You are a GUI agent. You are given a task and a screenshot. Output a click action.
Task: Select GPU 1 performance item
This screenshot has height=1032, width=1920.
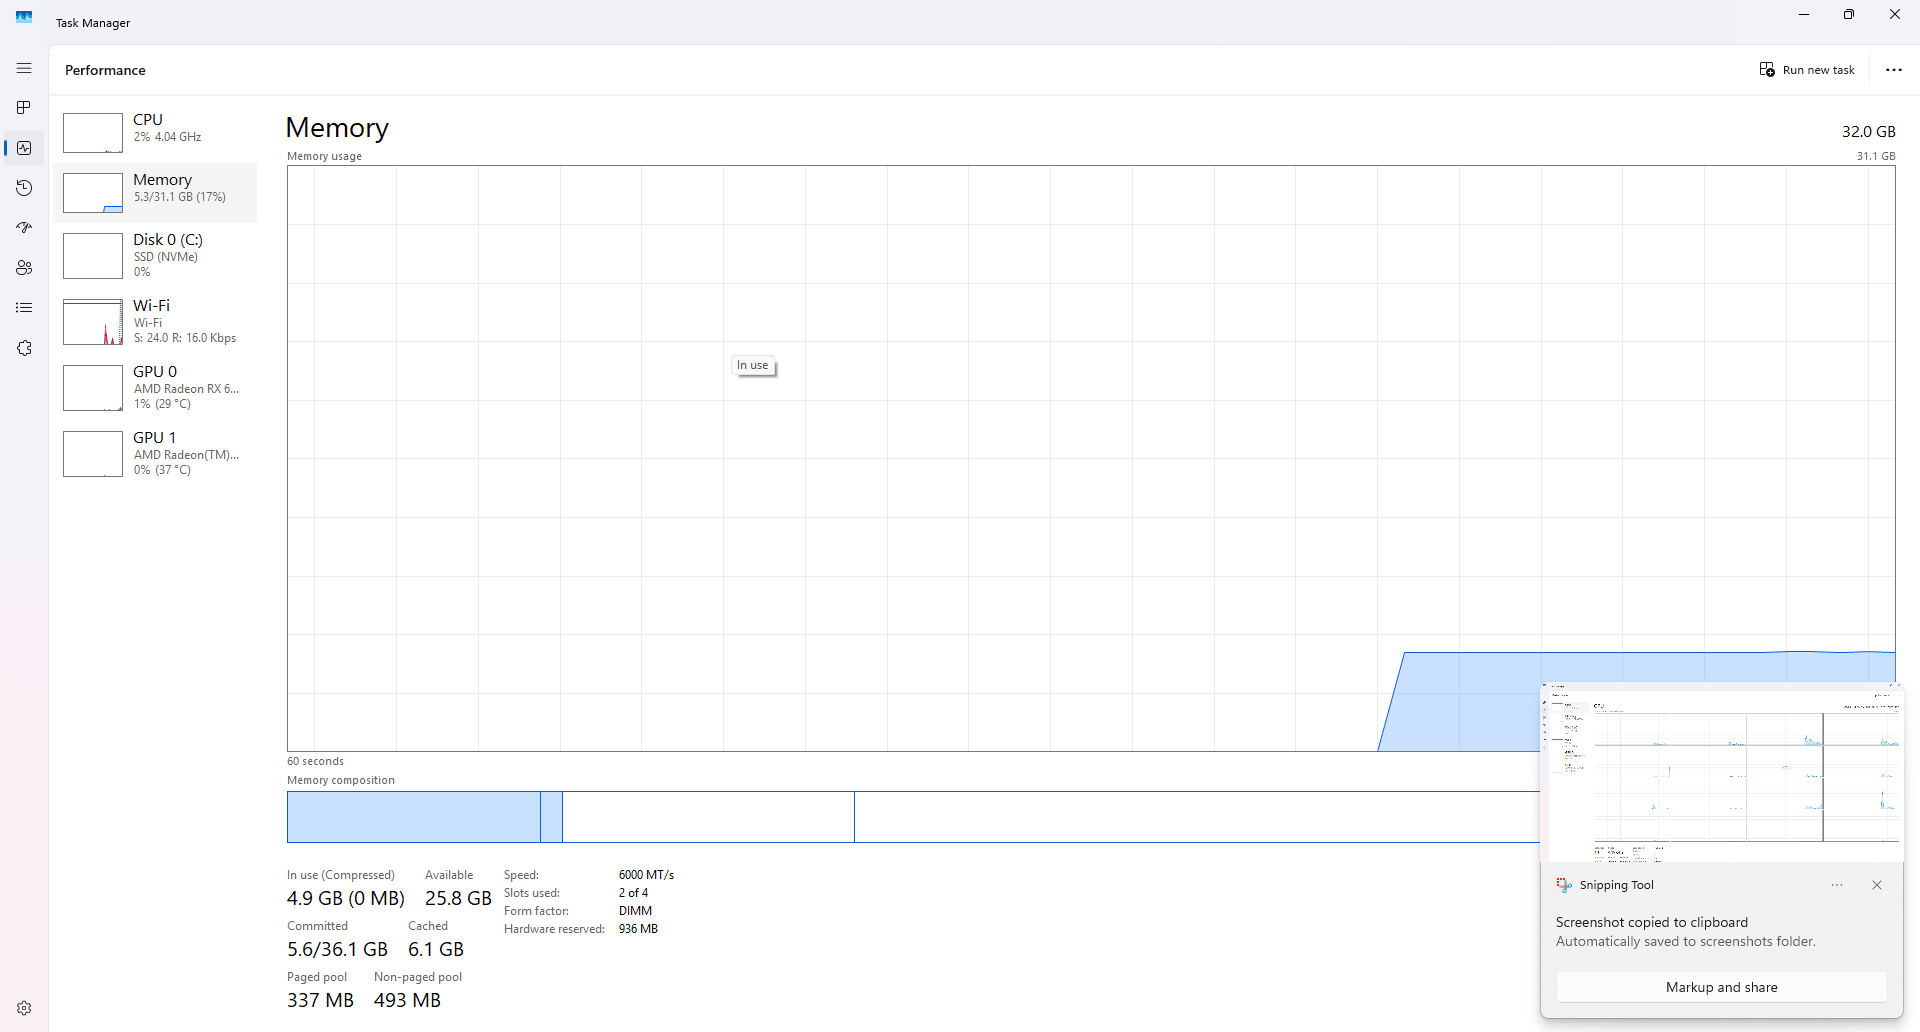tap(155, 453)
